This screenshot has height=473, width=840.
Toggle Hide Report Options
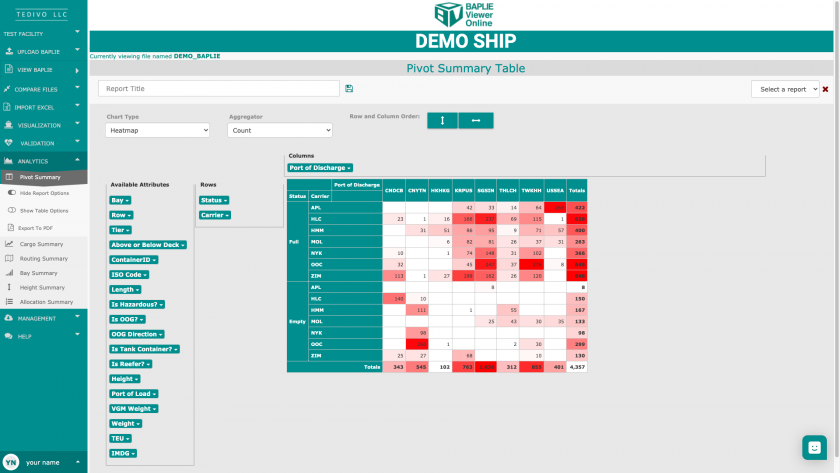tap(44, 193)
